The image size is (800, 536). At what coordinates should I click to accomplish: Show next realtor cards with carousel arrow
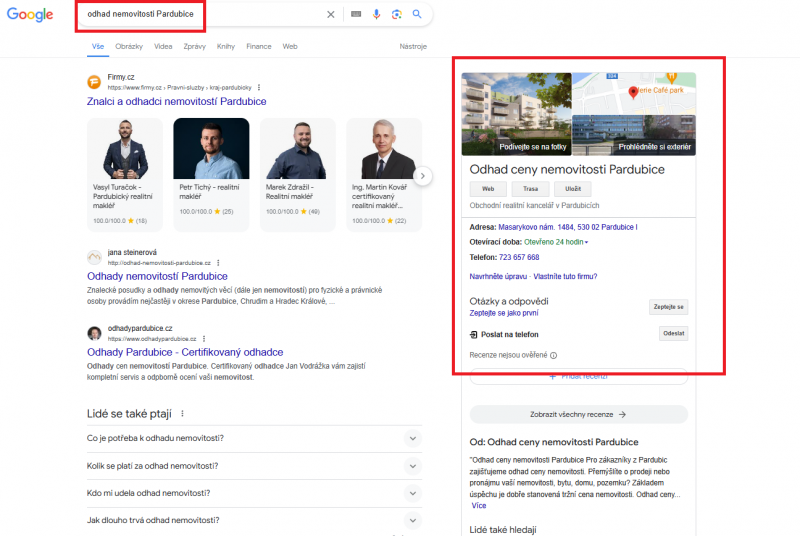[x=422, y=176]
